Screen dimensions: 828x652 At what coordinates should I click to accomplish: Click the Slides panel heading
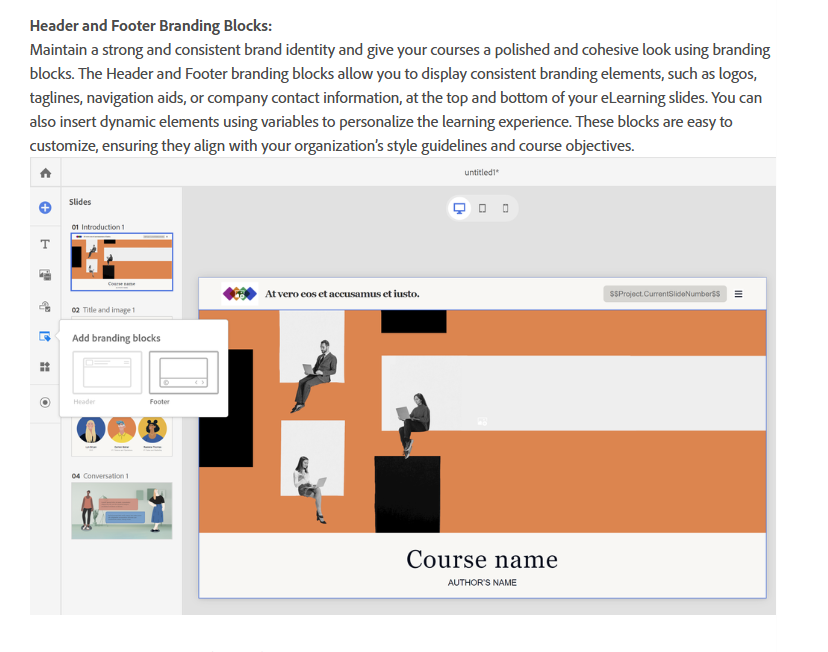(78, 202)
